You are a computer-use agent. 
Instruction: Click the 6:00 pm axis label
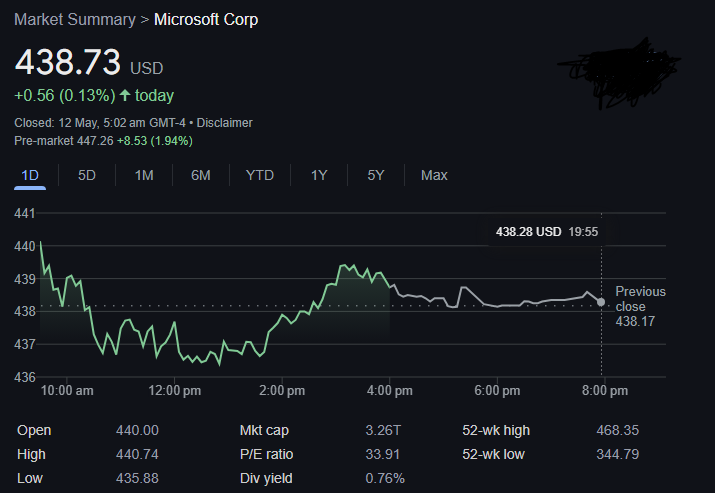point(497,391)
